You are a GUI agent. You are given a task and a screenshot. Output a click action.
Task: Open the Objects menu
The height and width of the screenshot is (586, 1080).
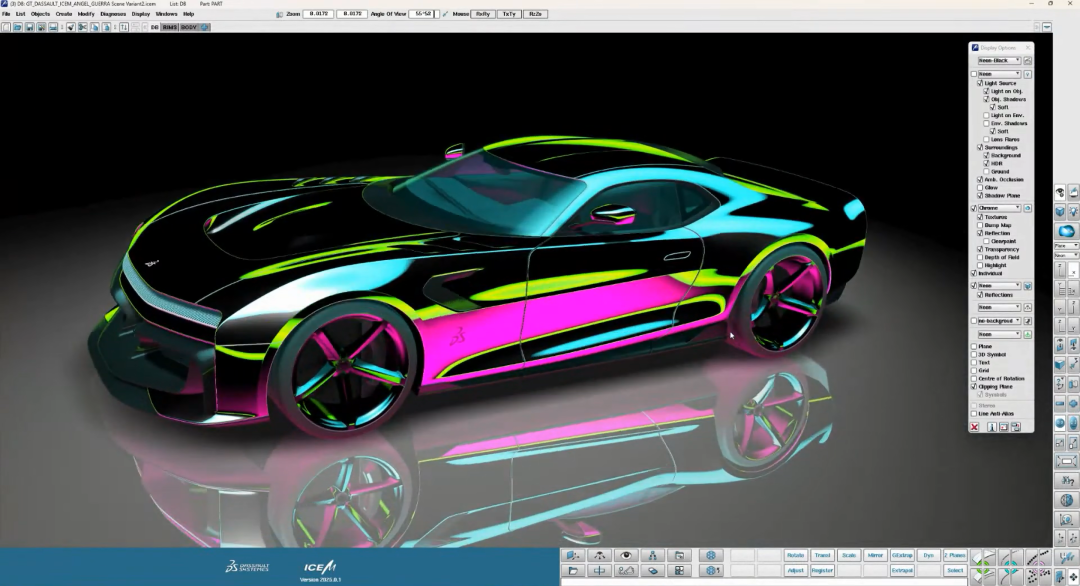[40, 14]
